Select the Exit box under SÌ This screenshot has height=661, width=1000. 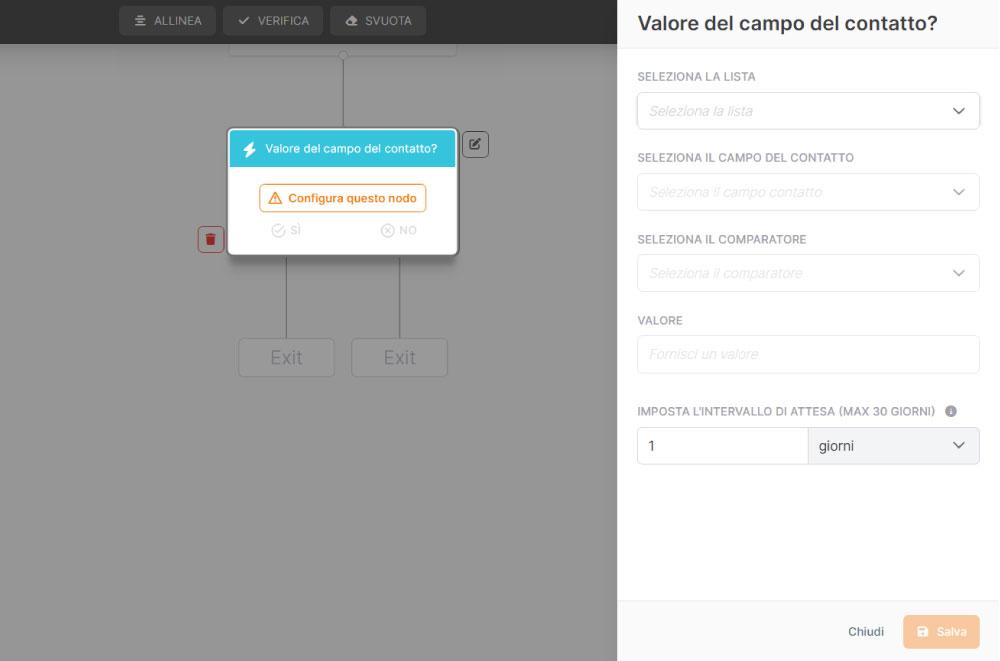(x=286, y=357)
